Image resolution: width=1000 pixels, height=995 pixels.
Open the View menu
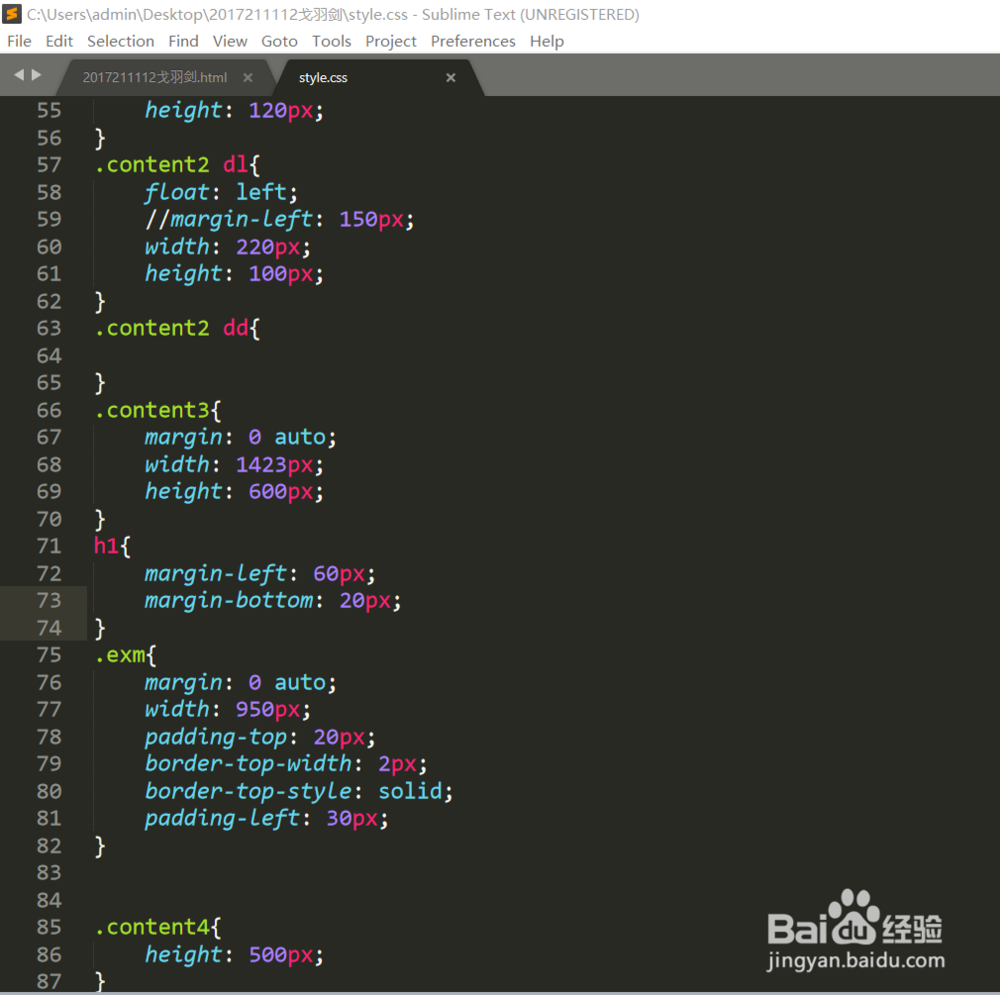230,41
